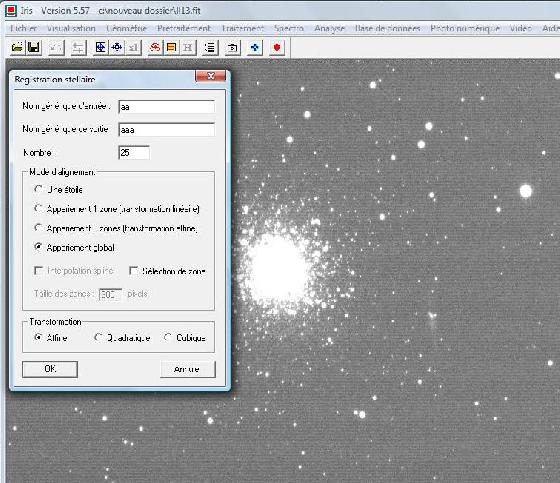560x483 pixels.
Task: Open the Traitement menu
Action: (x=242, y=29)
